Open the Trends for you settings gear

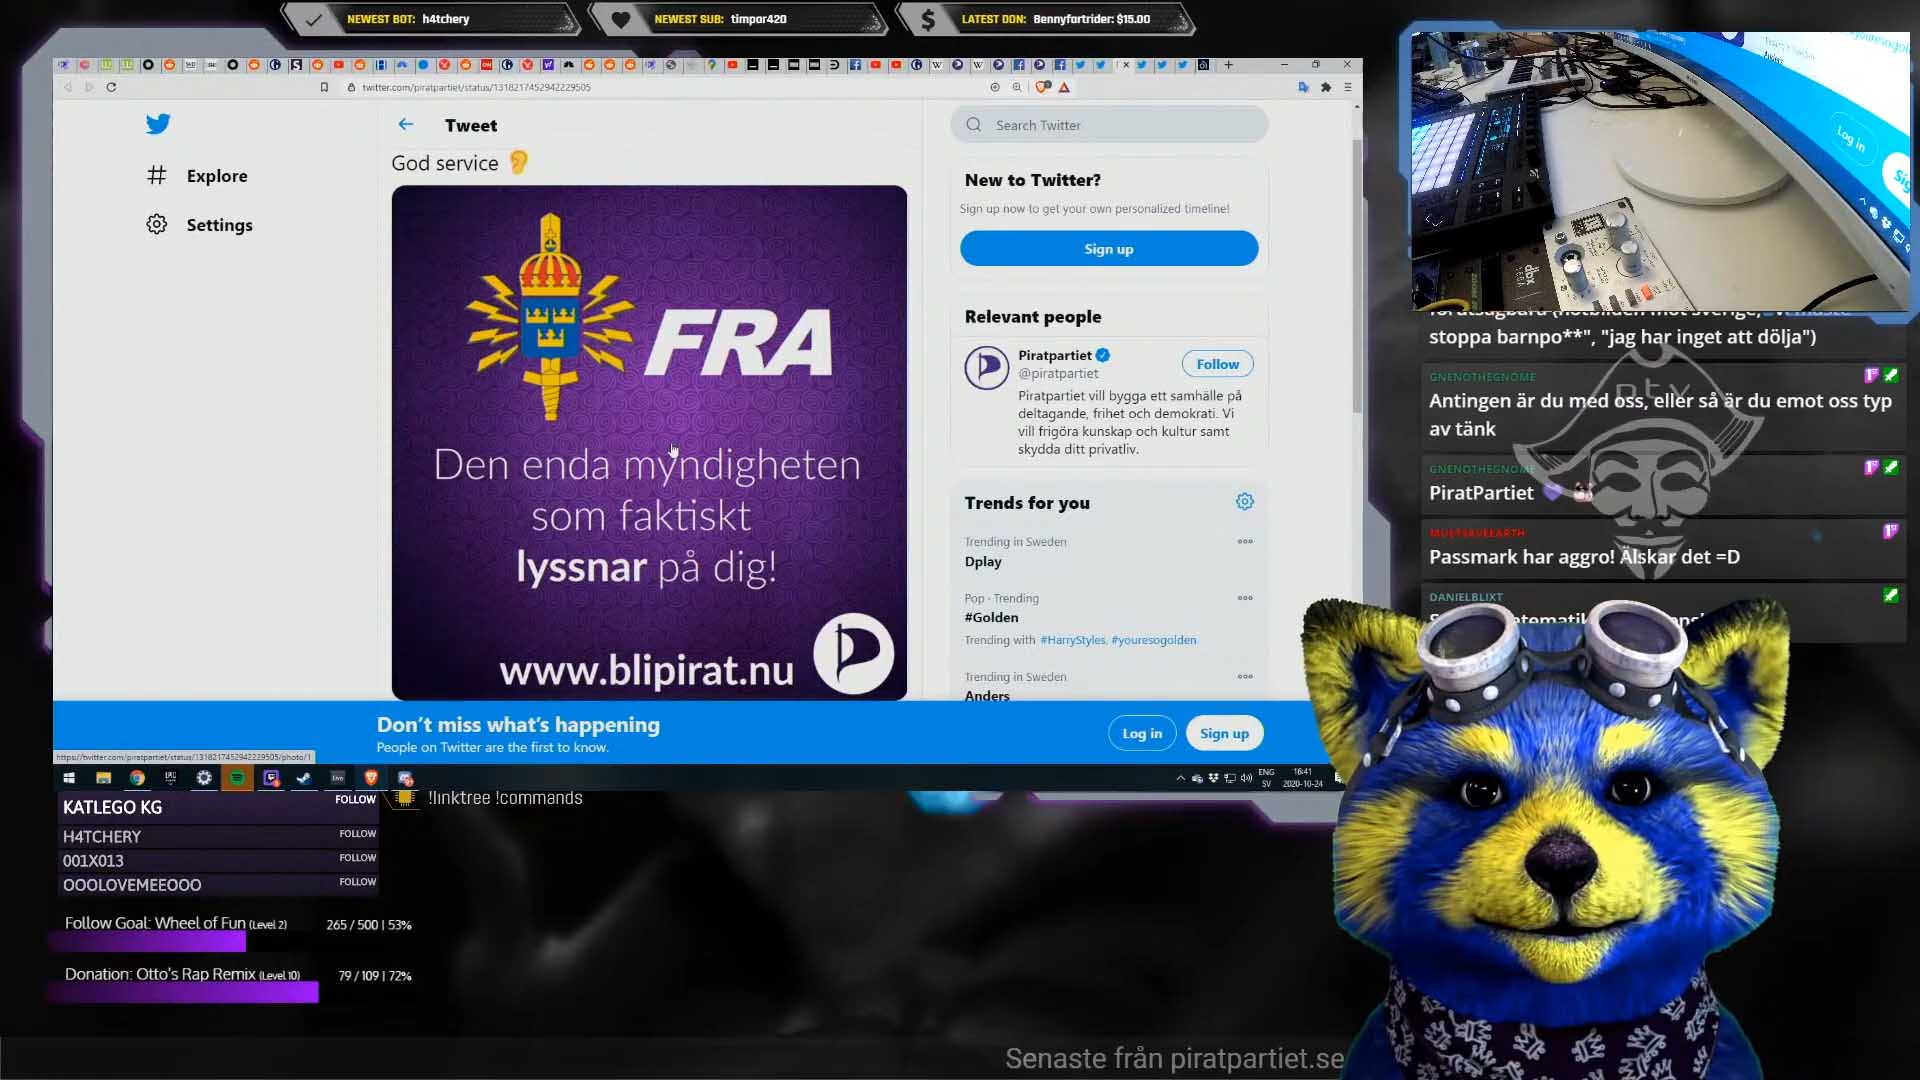click(x=1245, y=502)
